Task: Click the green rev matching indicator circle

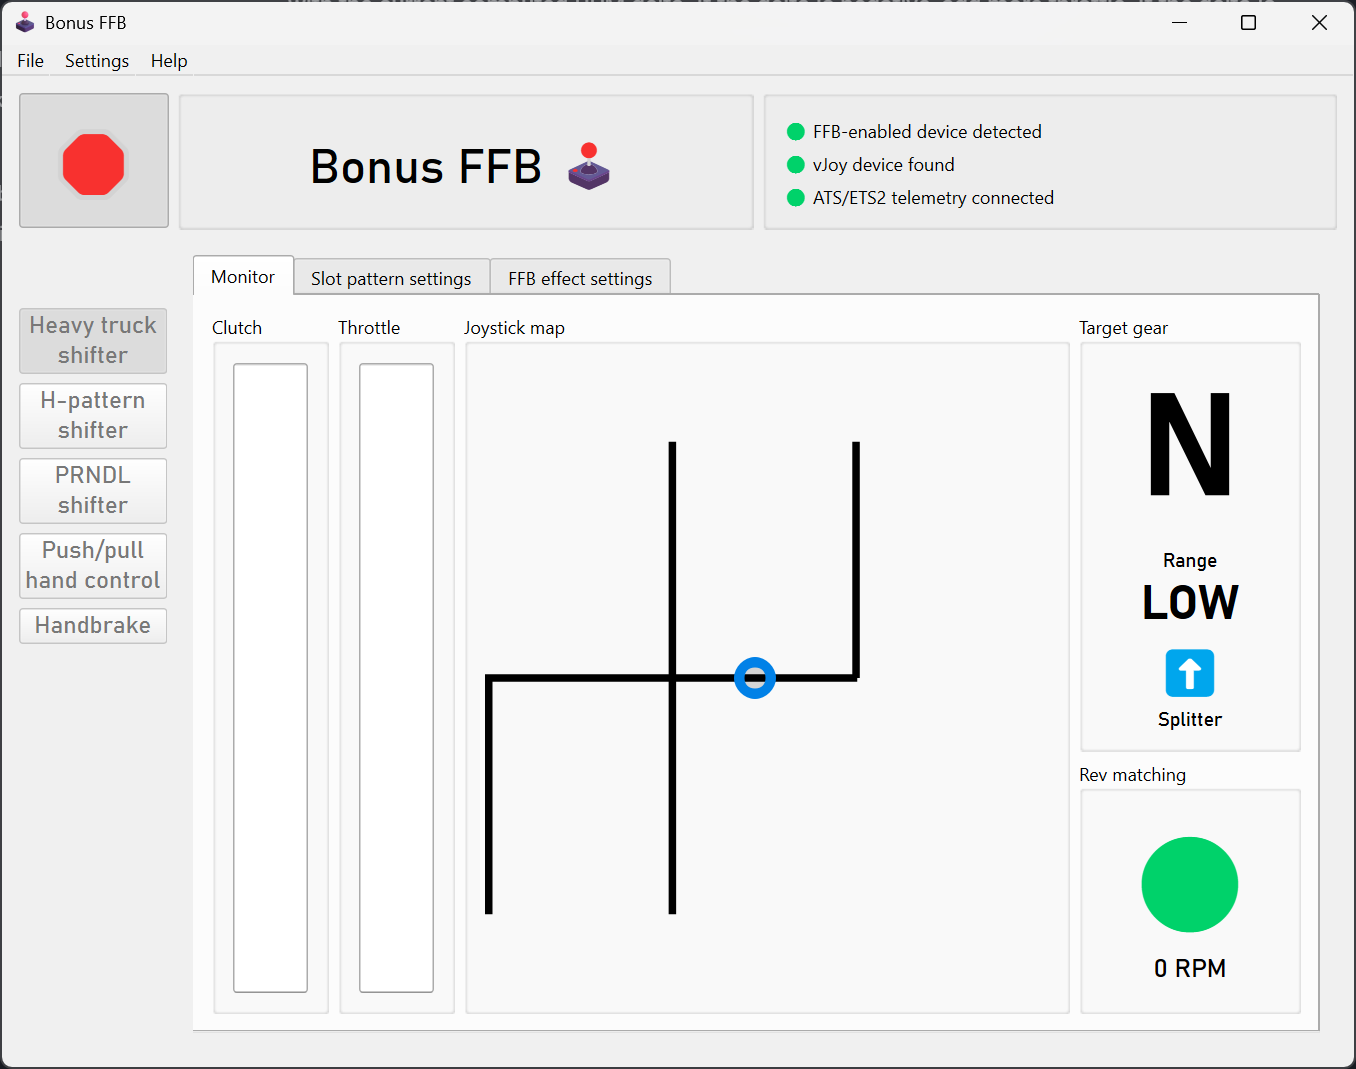Action: pyautogui.click(x=1190, y=885)
